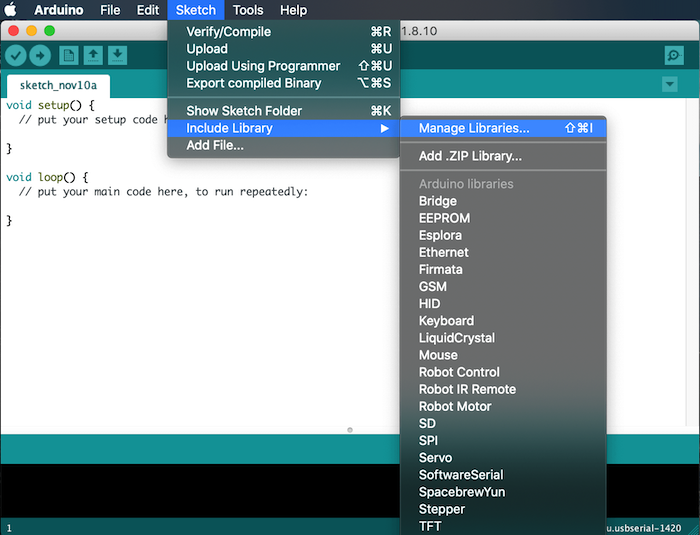Switch to the sketch_nov10a tab
The width and height of the screenshot is (700, 535).
[x=58, y=85]
